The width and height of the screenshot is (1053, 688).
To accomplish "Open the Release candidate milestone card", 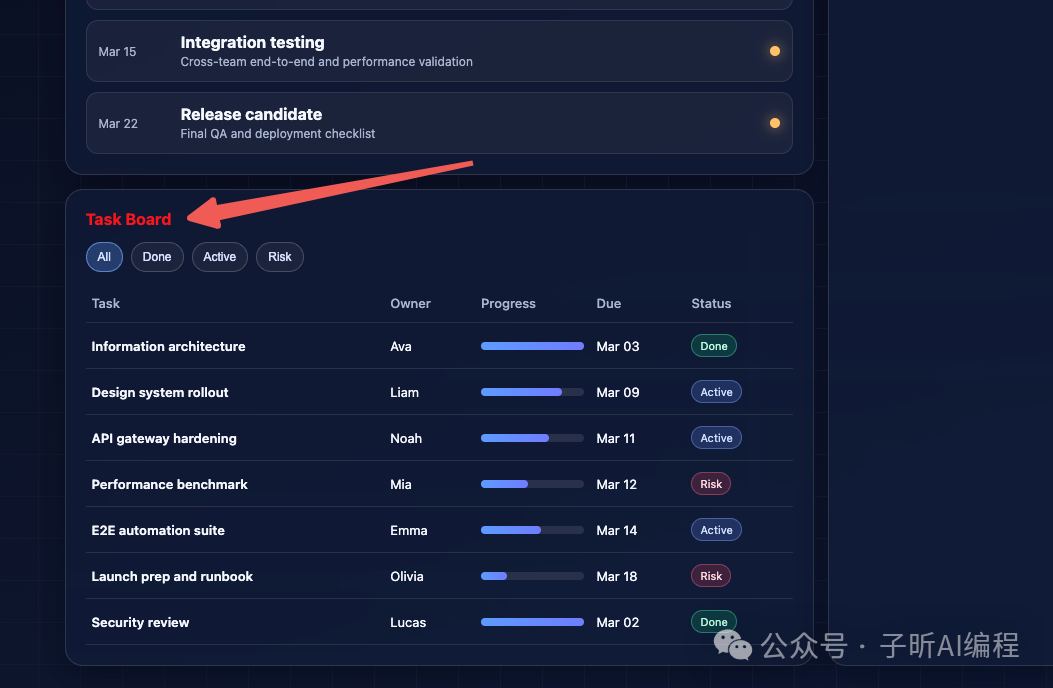I will (x=438, y=123).
